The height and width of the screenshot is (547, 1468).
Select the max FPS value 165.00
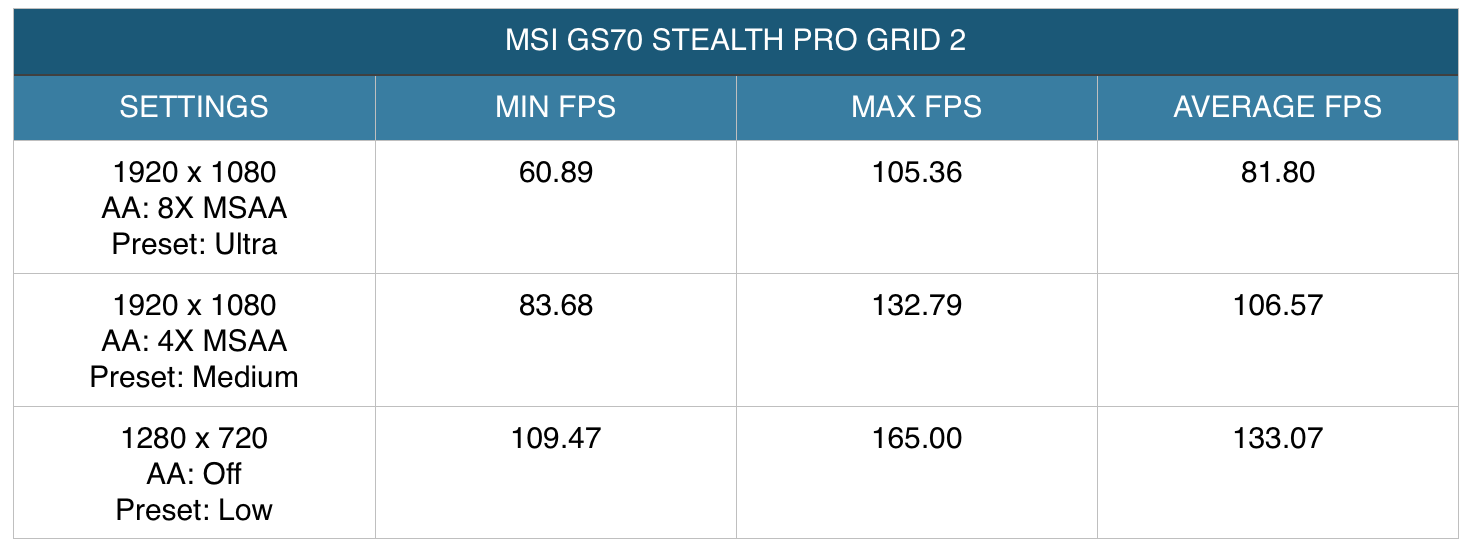[x=916, y=438]
